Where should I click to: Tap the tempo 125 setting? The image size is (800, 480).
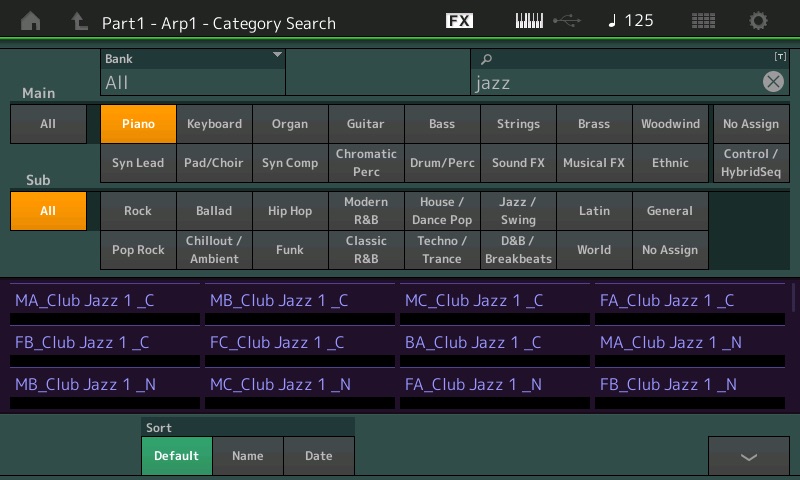point(631,21)
